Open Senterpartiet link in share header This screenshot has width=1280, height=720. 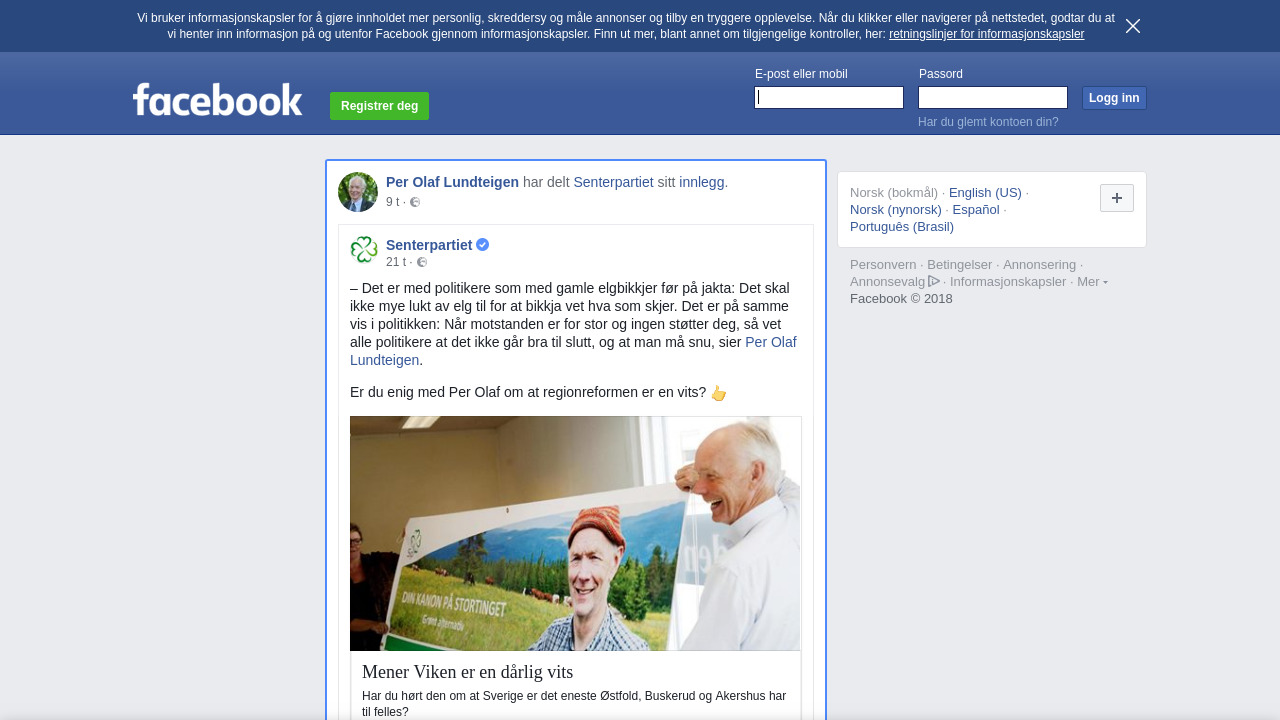point(613,182)
